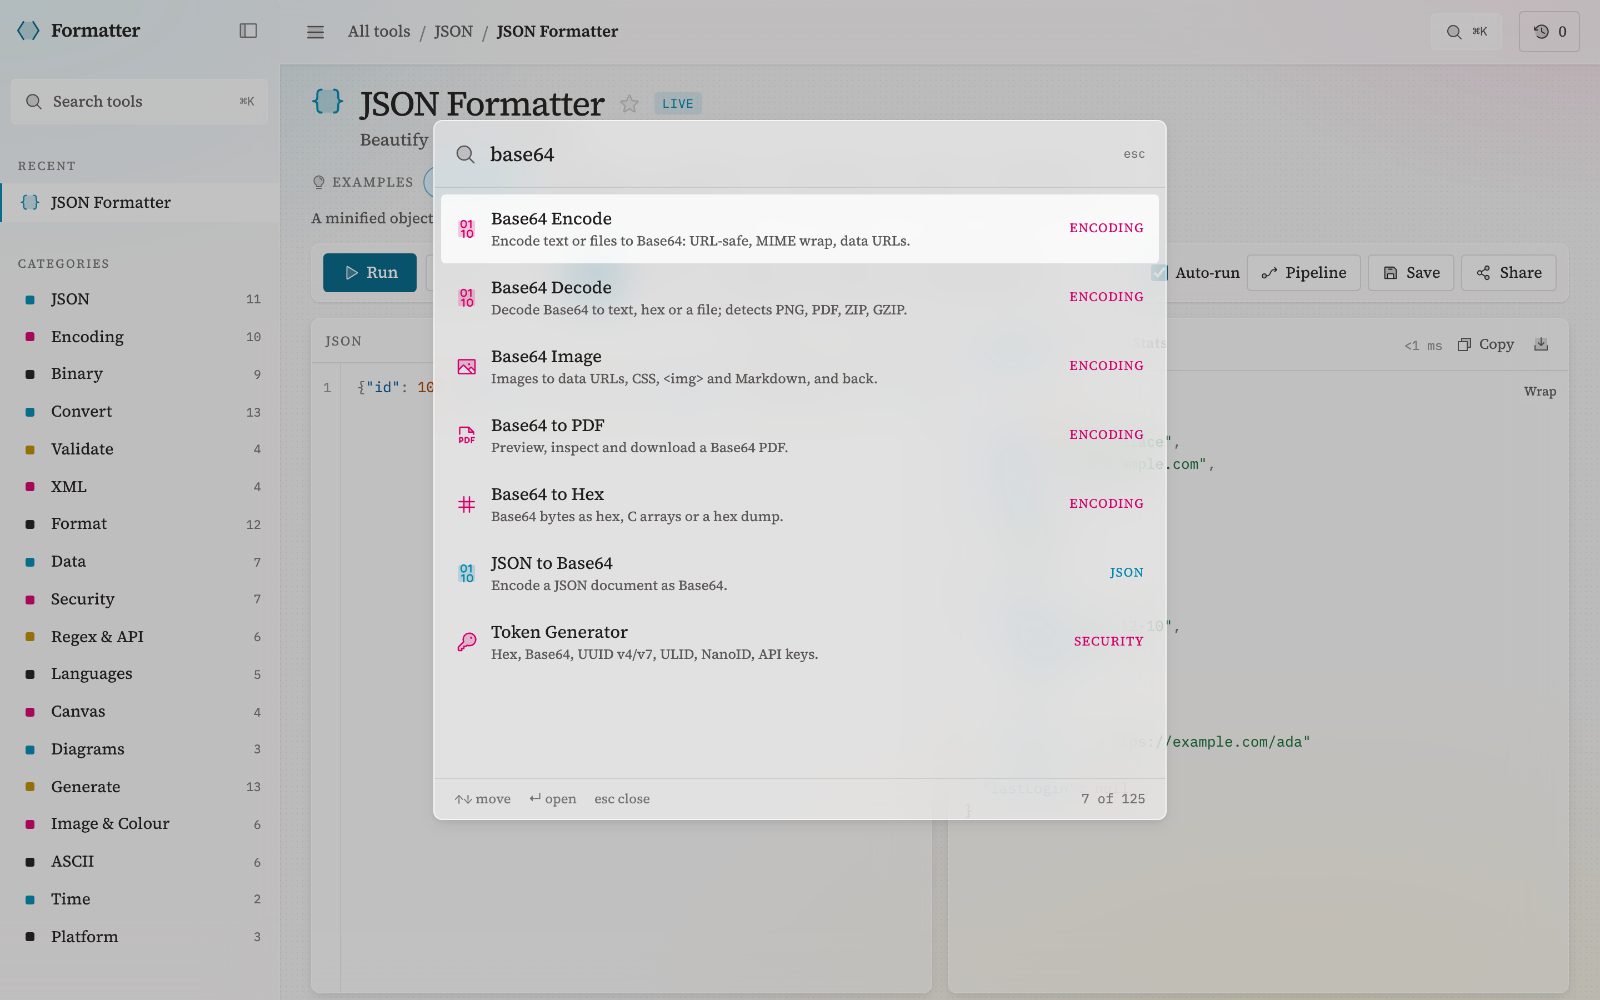Go to All tools breadcrumb

tap(379, 31)
